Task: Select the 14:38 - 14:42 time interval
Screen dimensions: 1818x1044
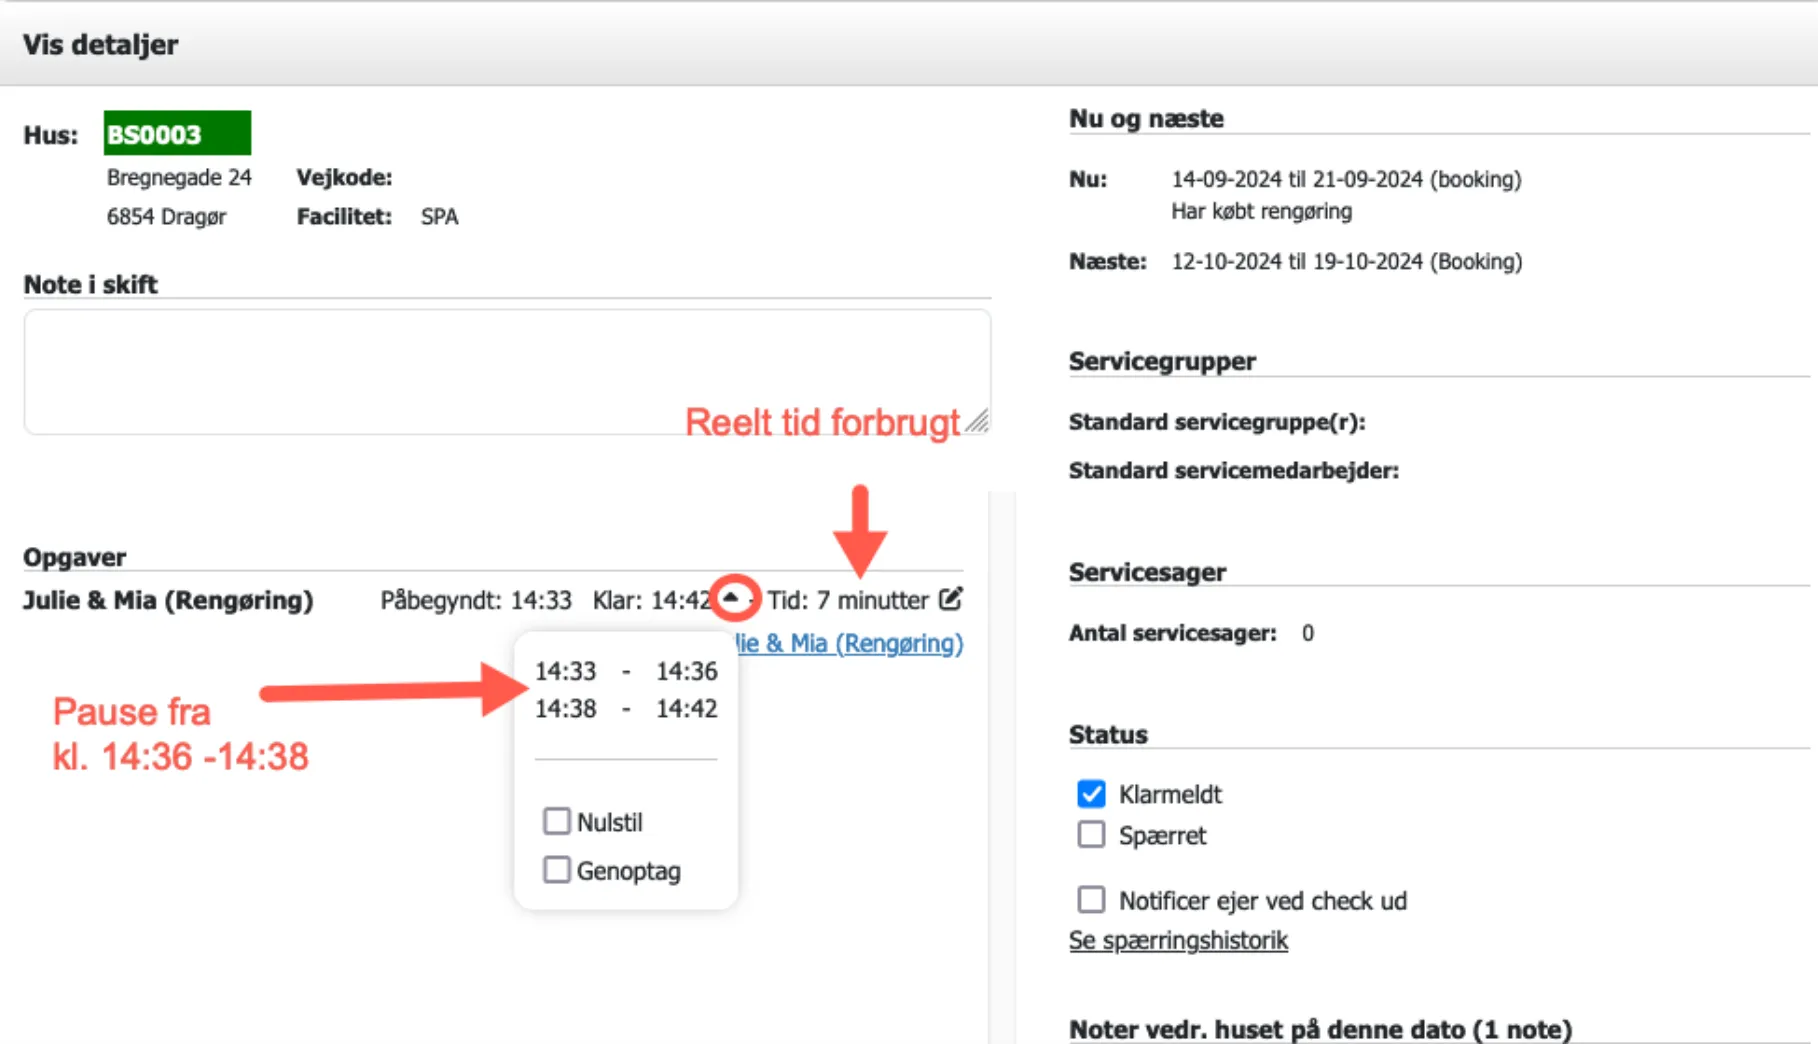Action: 626,709
